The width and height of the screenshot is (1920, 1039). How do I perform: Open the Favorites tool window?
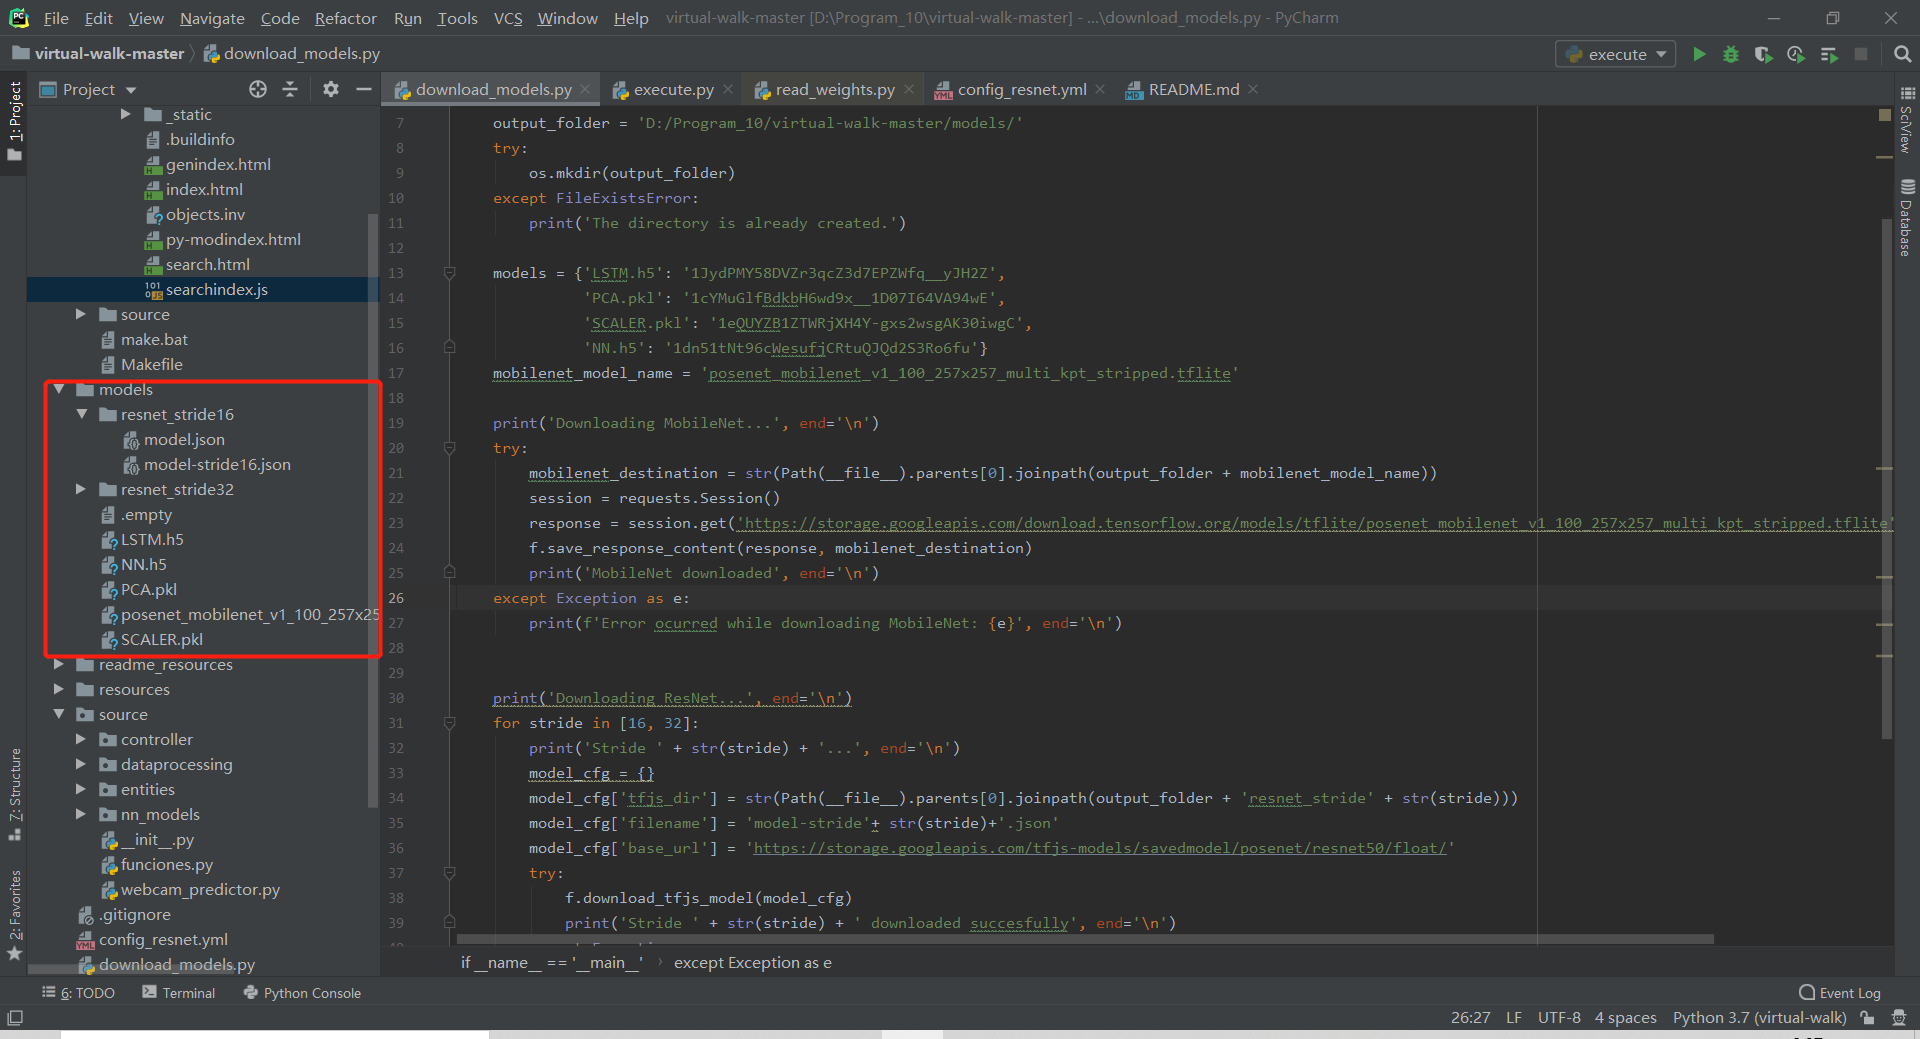14,914
